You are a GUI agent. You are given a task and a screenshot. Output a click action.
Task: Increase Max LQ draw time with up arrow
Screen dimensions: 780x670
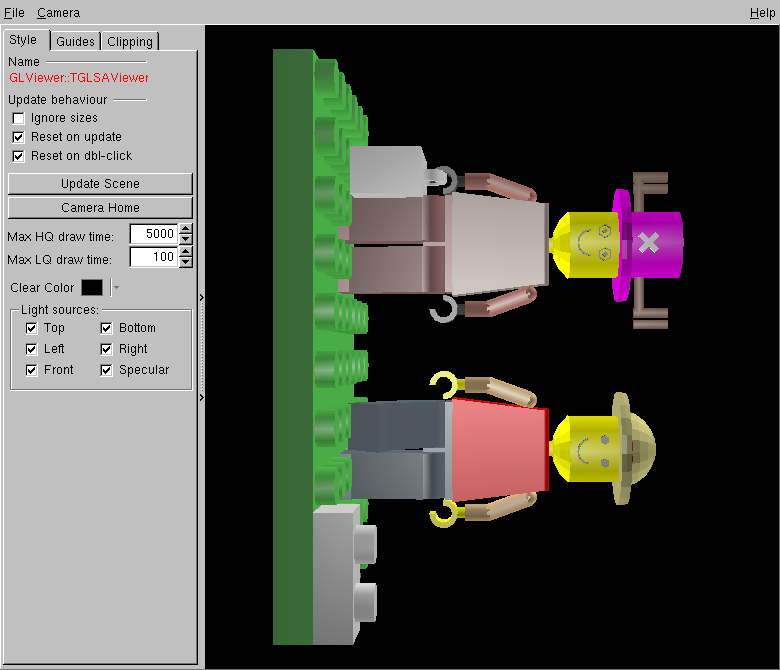(186, 252)
